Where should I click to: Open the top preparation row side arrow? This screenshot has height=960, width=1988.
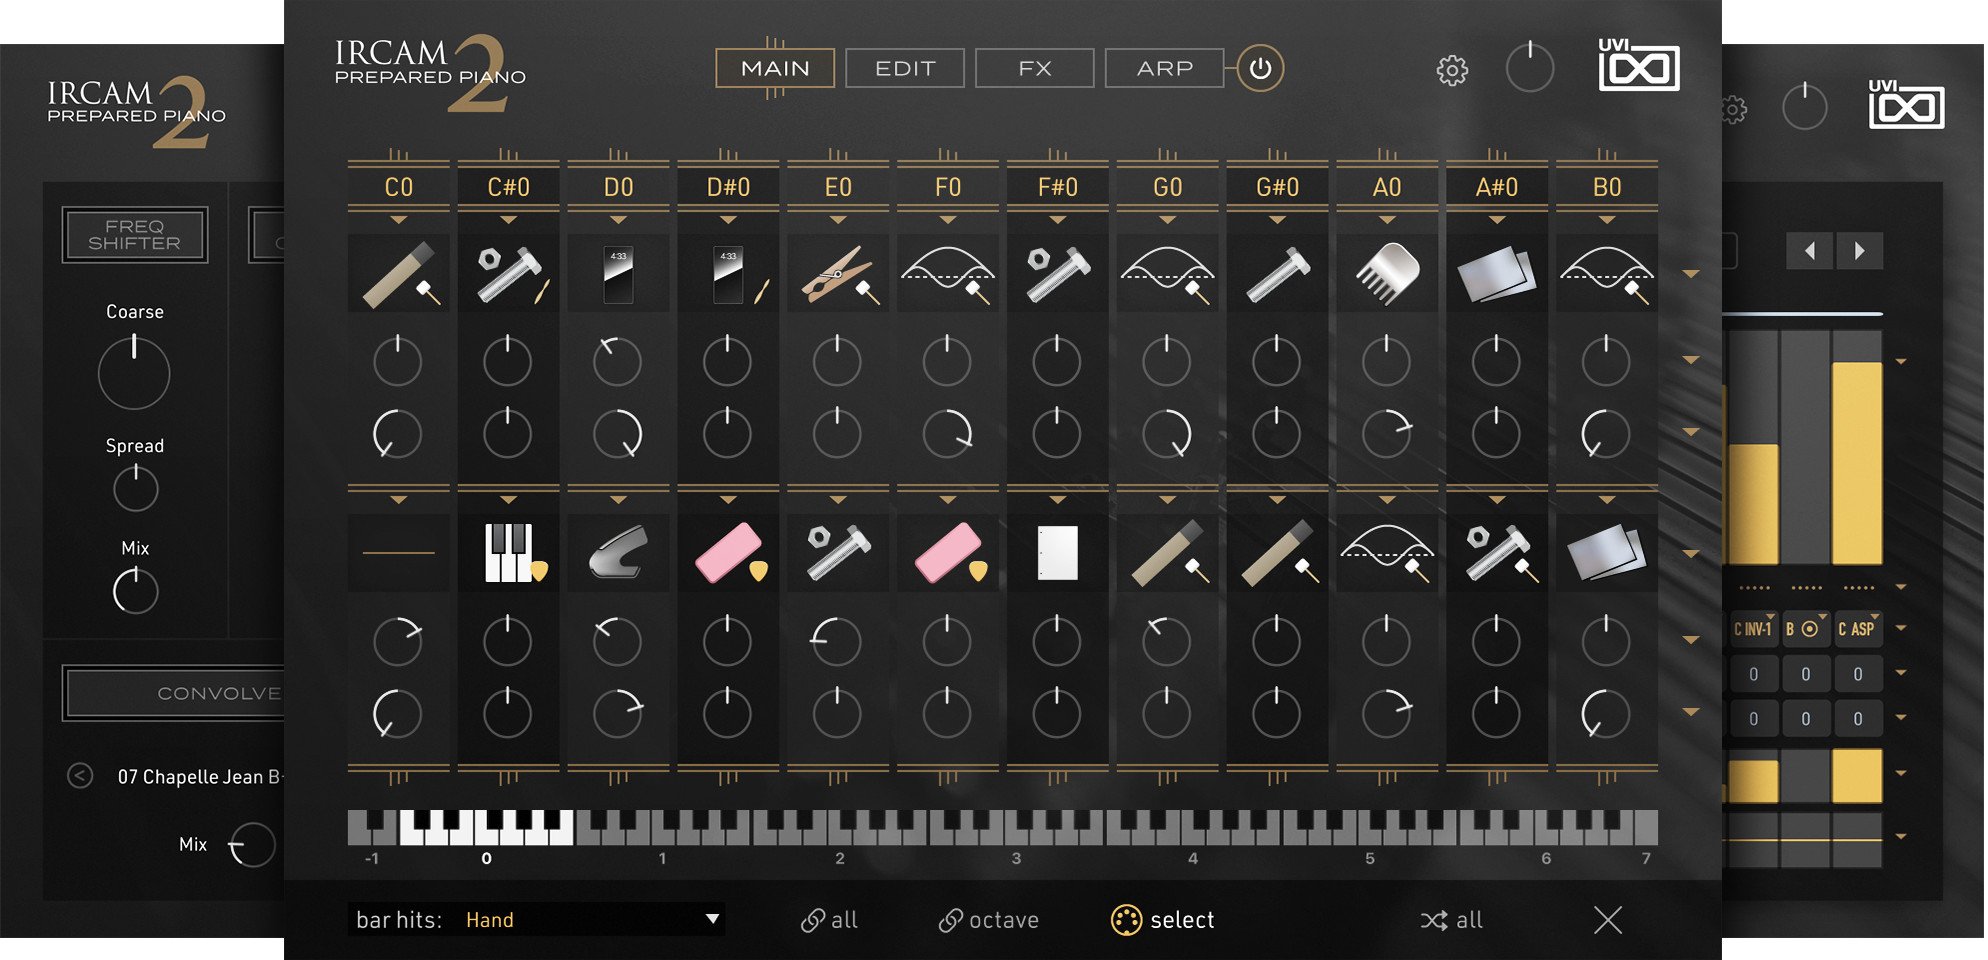coord(1691,274)
